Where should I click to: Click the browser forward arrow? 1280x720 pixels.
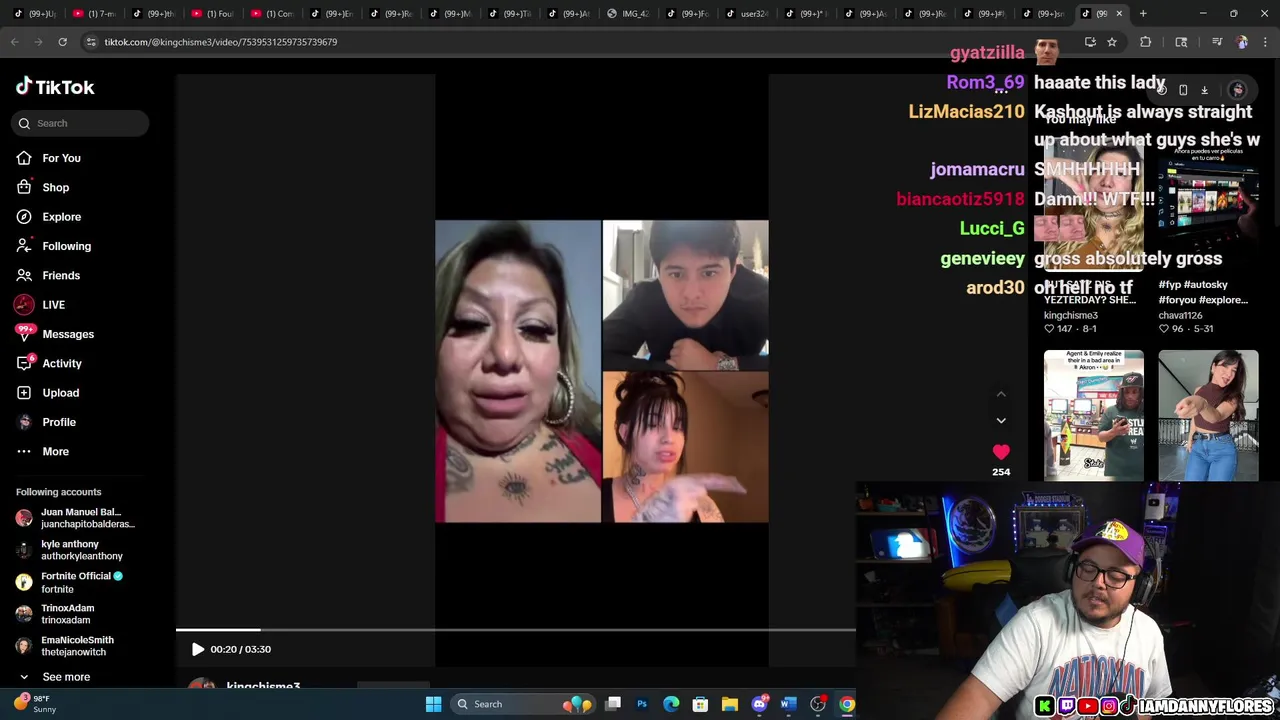coord(38,42)
